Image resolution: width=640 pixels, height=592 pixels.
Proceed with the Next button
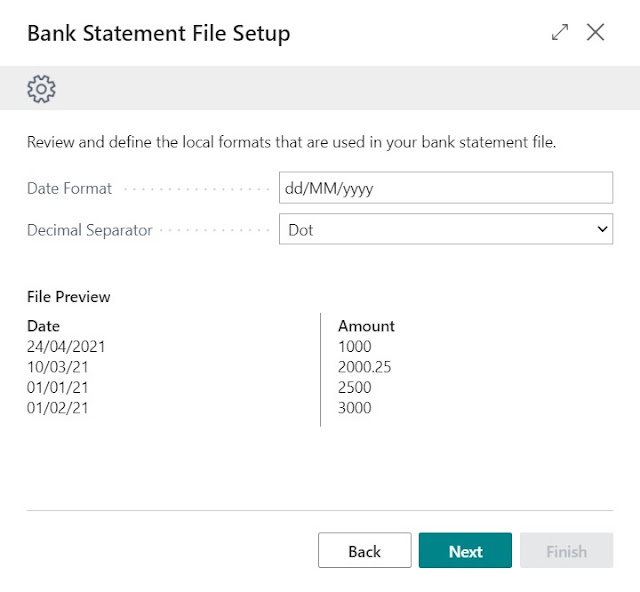click(465, 551)
